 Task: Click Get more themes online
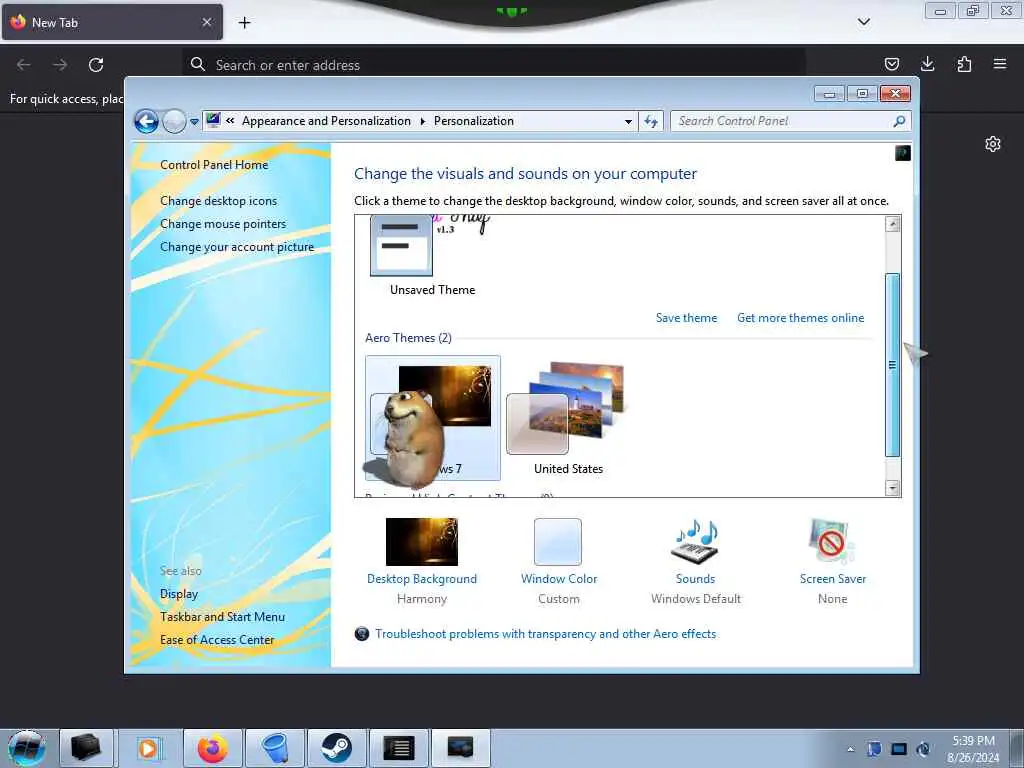pyautogui.click(x=801, y=317)
